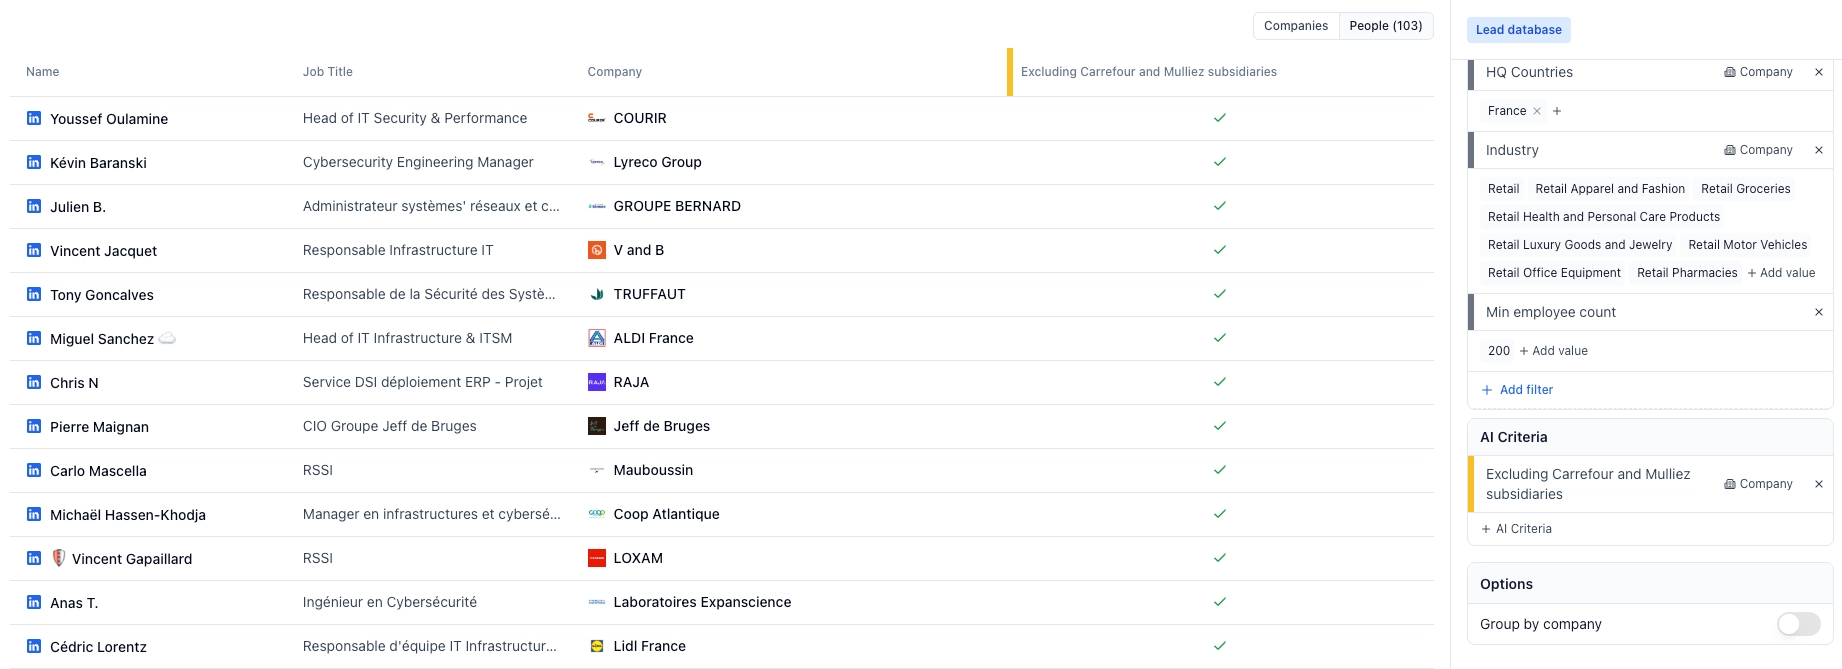The width and height of the screenshot is (1842, 669).
Task: Remove the Excluding Carrefour AI criteria
Action: tap(1819, 484)
